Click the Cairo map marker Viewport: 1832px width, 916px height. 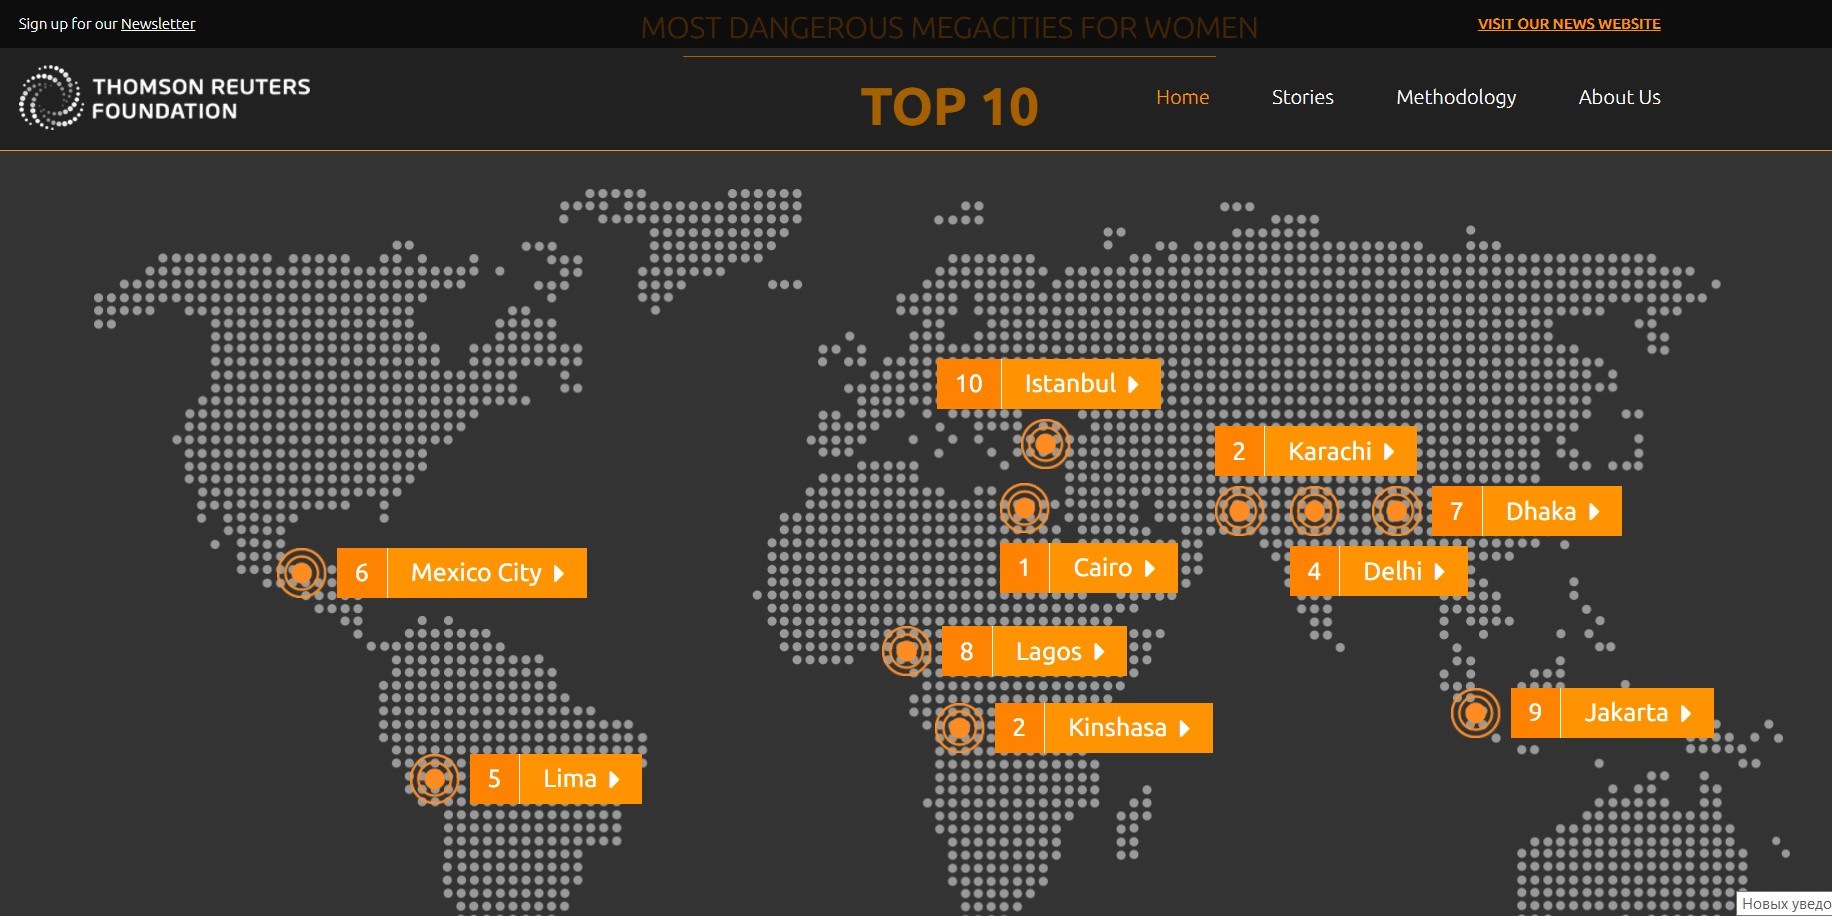[x=1024, y=508]
